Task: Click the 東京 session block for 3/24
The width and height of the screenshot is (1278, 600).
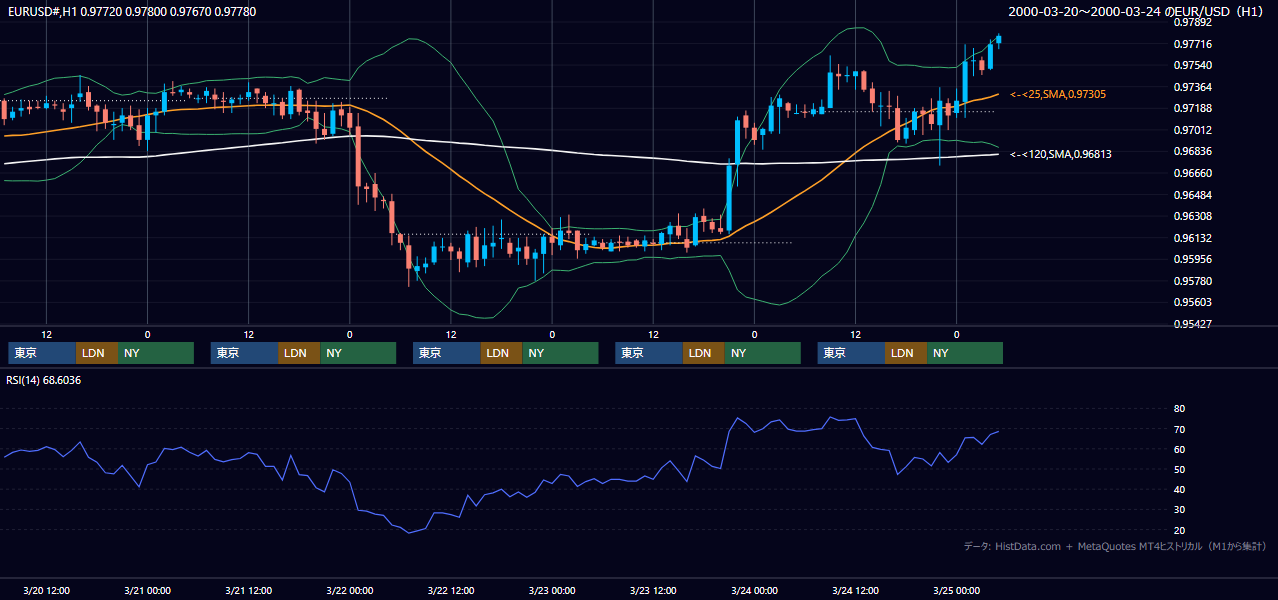Action: tap(852, 353)
